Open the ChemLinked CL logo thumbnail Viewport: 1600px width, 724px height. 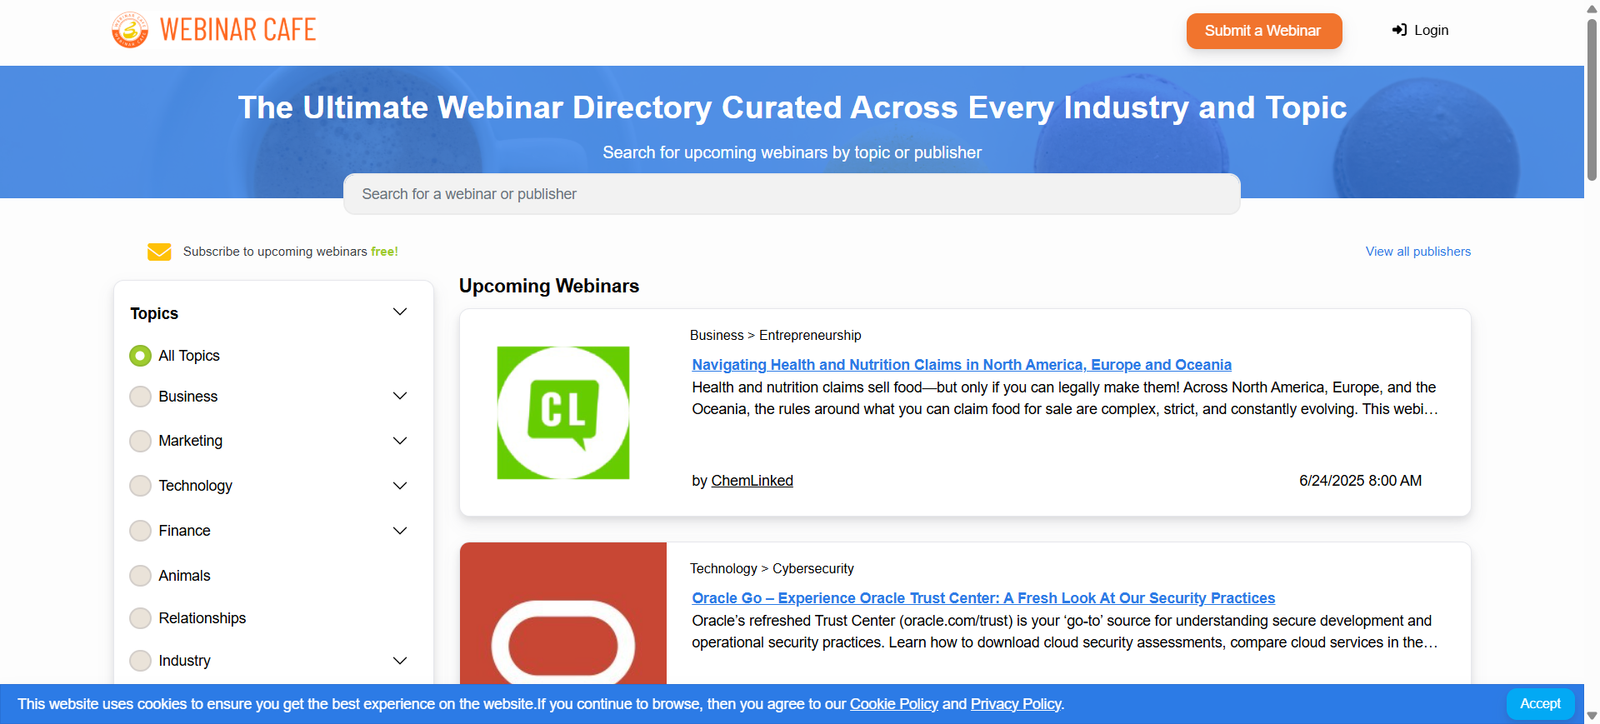pos(563,413)
